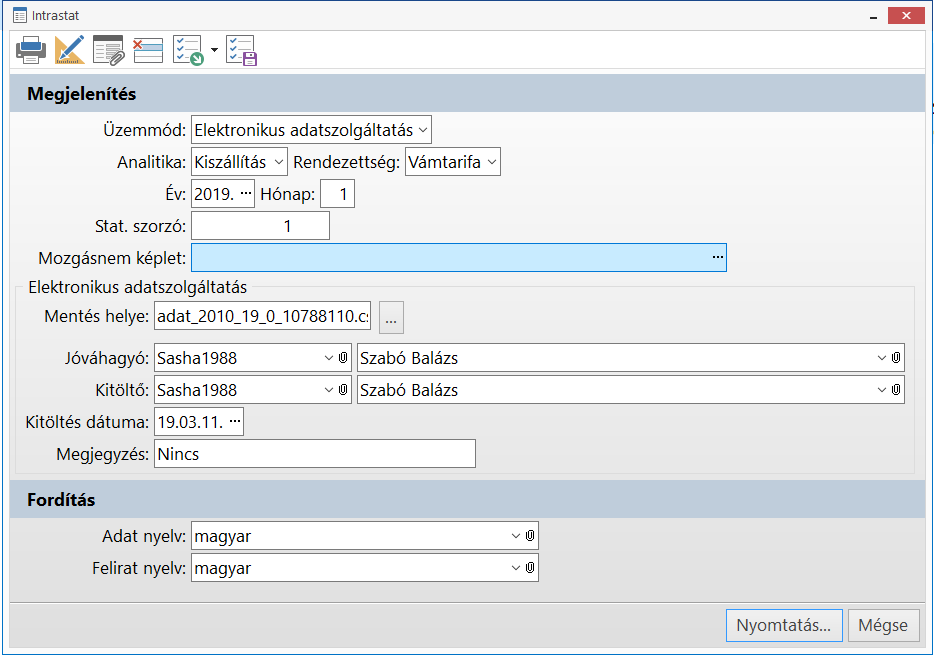Viewport: 934px width, 655px height.
Task: Click the delete row icon with red X
Action: pyautogui.click(x=148, y=49)
